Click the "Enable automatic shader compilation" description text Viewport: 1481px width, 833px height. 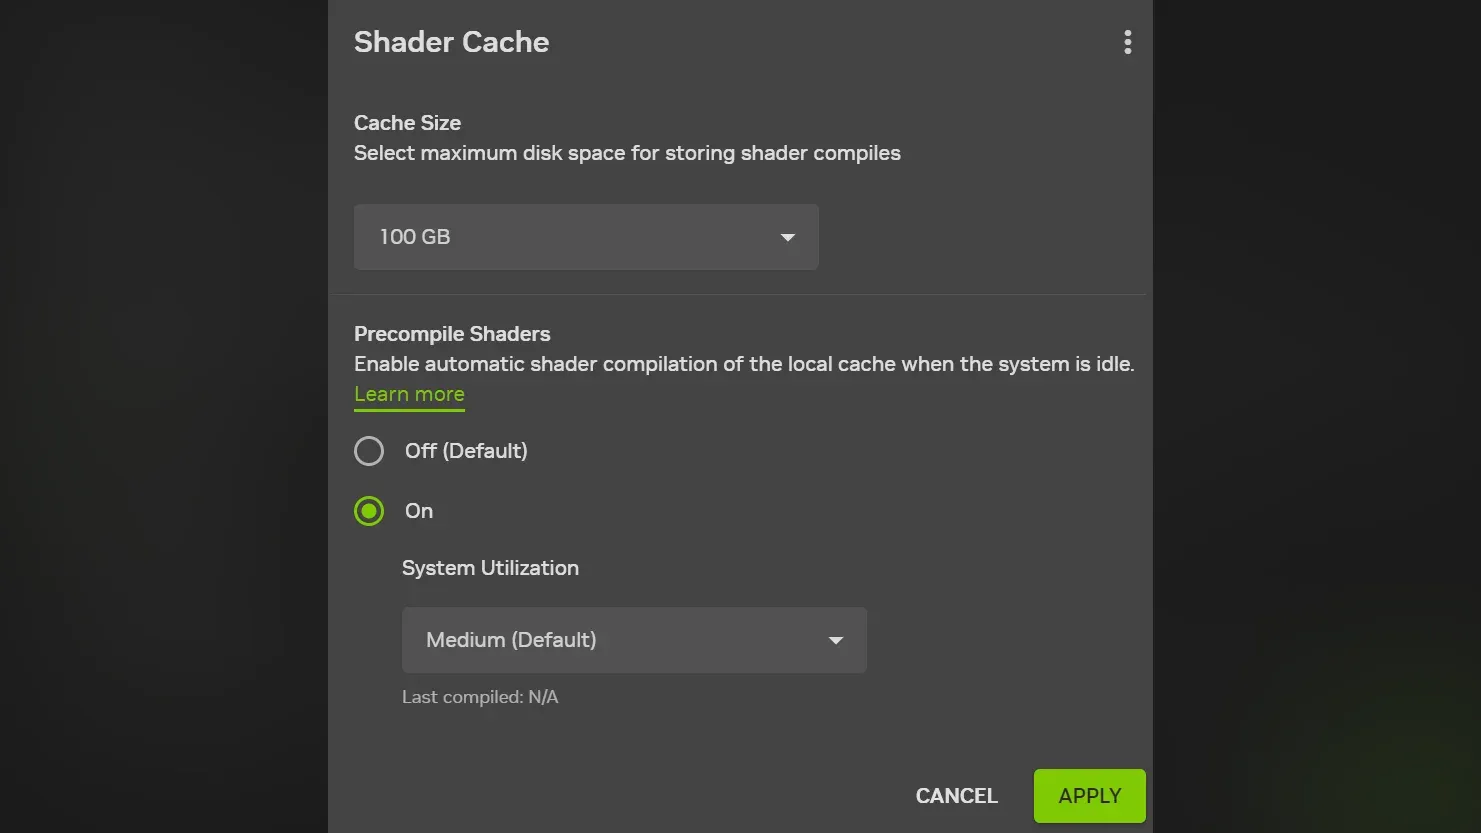[x=744, y=364]
